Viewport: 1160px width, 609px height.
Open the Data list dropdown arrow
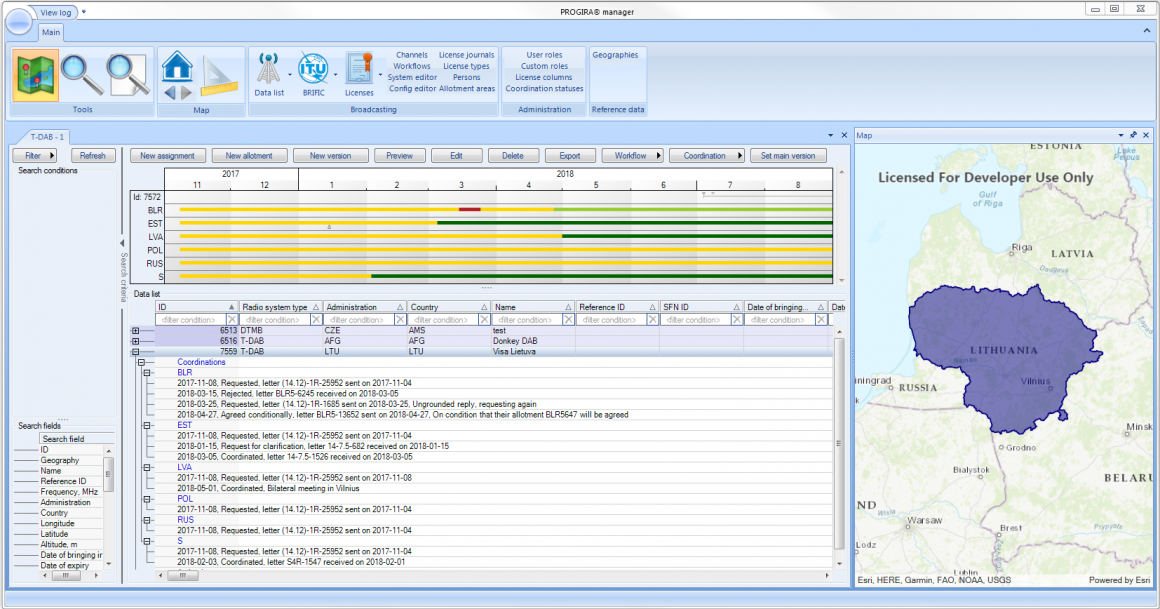tap(289, 75)
